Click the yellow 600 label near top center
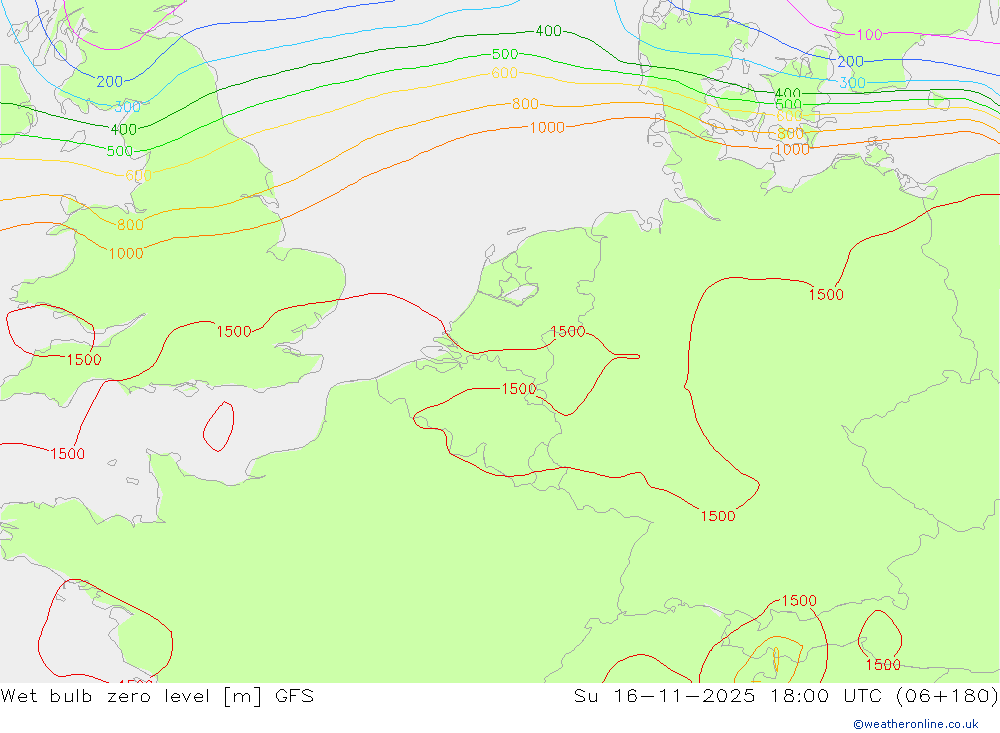The height and width of the screenshot is (733, 1000). [504, 73]
